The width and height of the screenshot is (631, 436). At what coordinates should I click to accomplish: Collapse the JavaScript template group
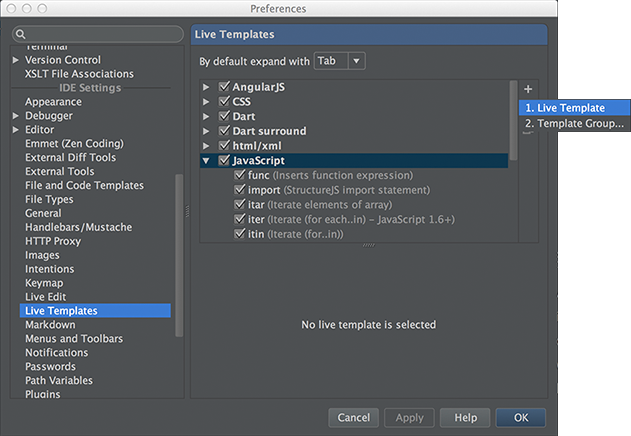point(206,161)
